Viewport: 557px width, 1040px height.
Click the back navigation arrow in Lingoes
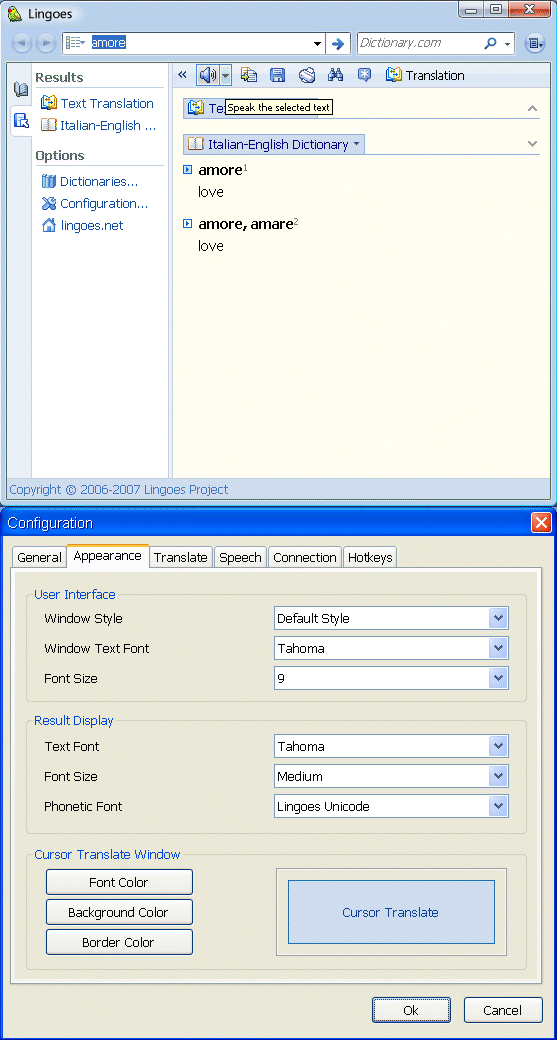click(23, 44)
